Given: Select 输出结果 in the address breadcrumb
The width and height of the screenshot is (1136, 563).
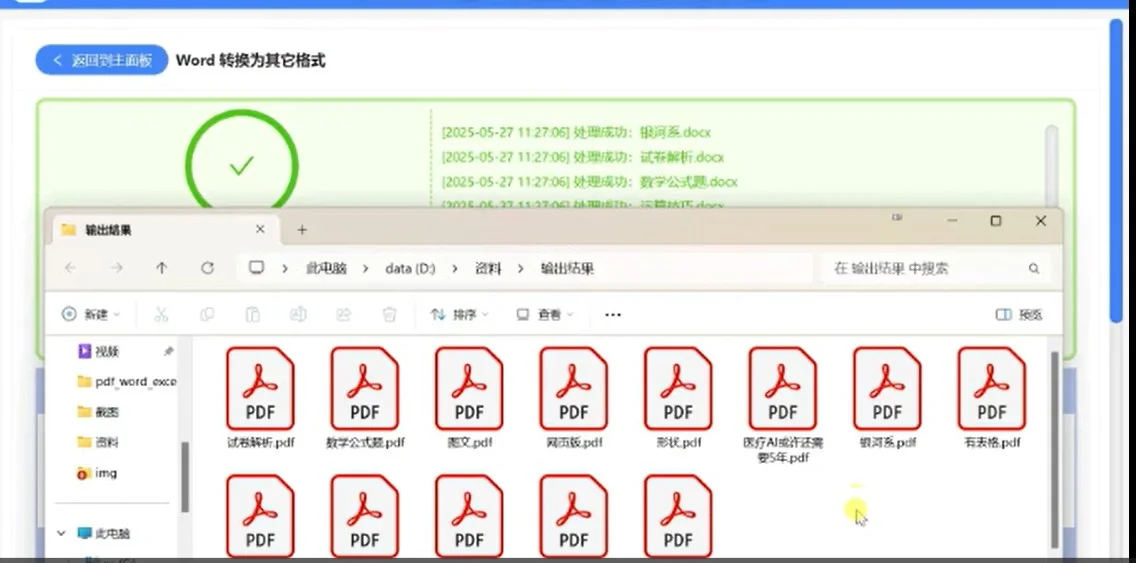Looking at the screenshot, I should point(567,269).
